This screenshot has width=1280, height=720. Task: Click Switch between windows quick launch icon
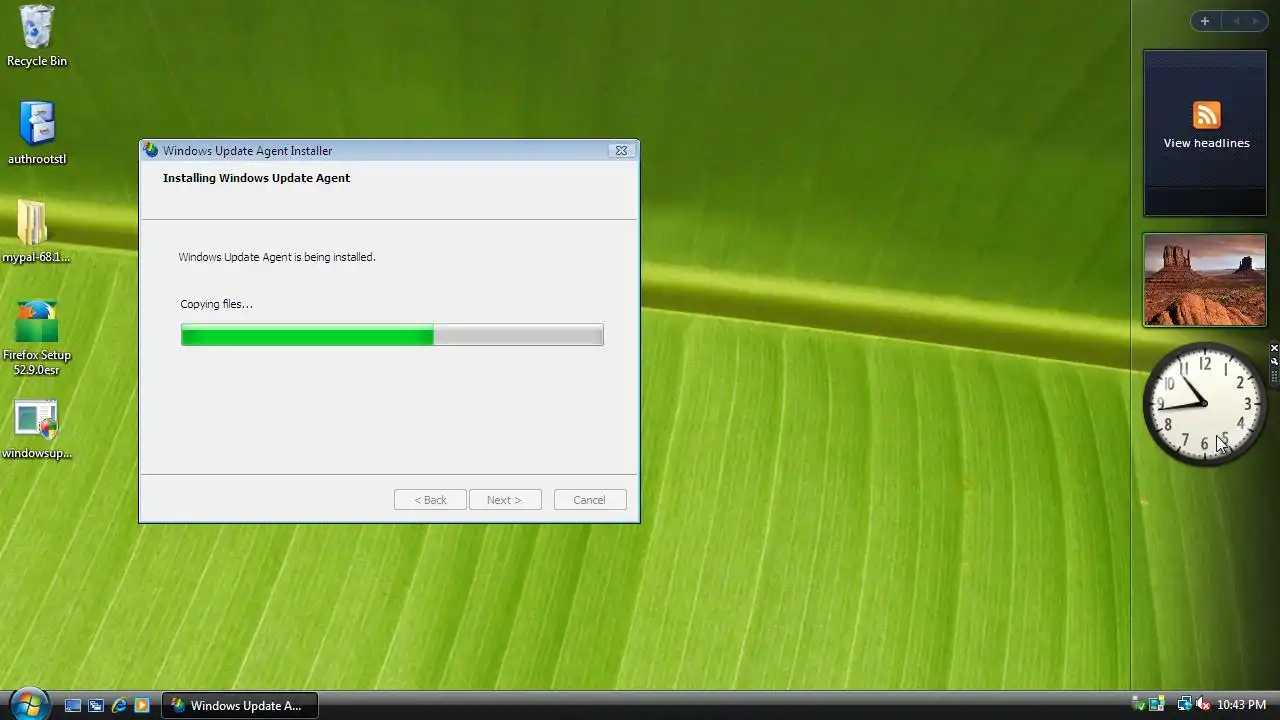[96, 705]
